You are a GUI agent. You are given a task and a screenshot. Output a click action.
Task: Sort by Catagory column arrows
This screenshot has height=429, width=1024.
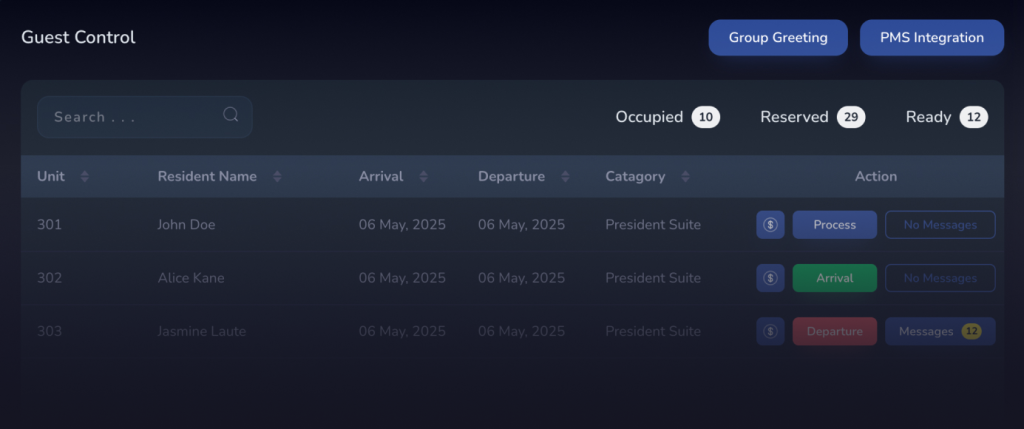tap(685, 176)
